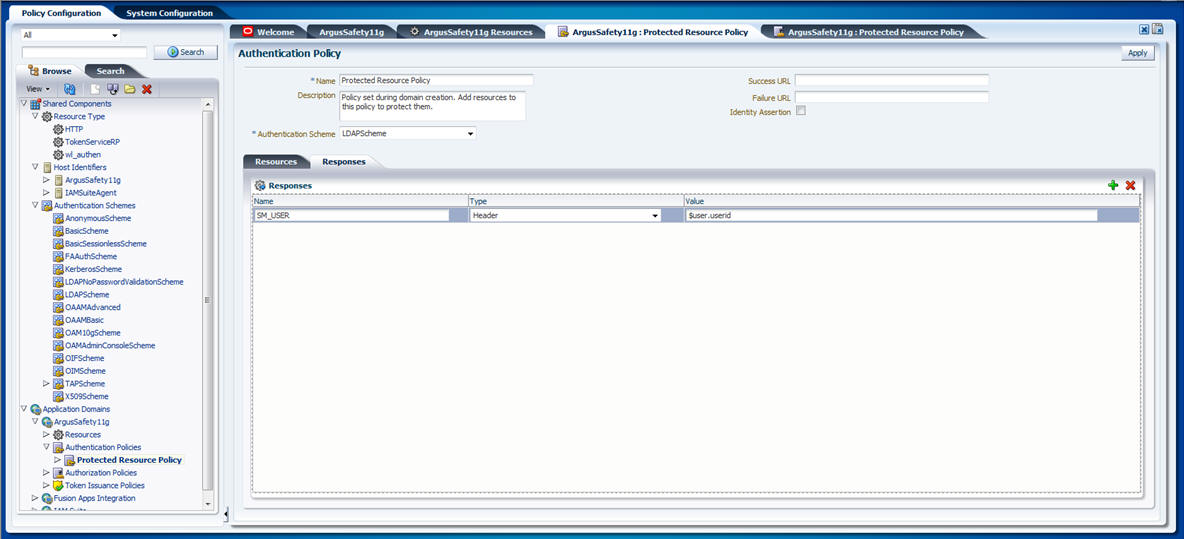Screen dimensions: 1184x539
Task: Switch to the Resources sub-tab
Action: 276,162
